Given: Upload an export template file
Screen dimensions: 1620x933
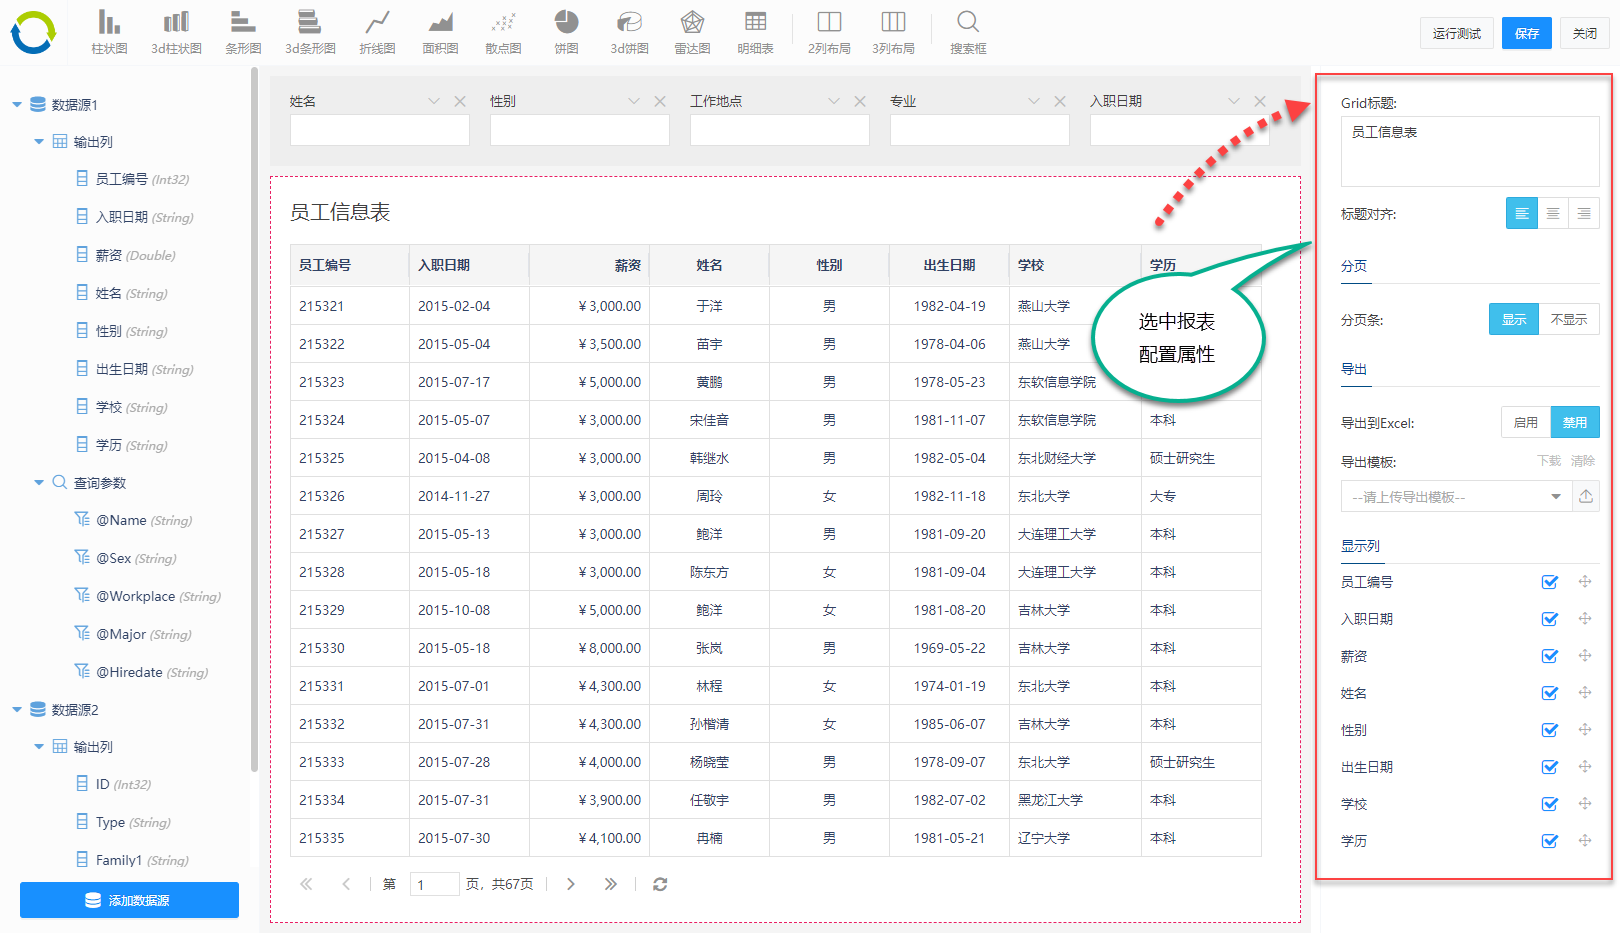Looking at the screenshot, I should click(1586, 497).
